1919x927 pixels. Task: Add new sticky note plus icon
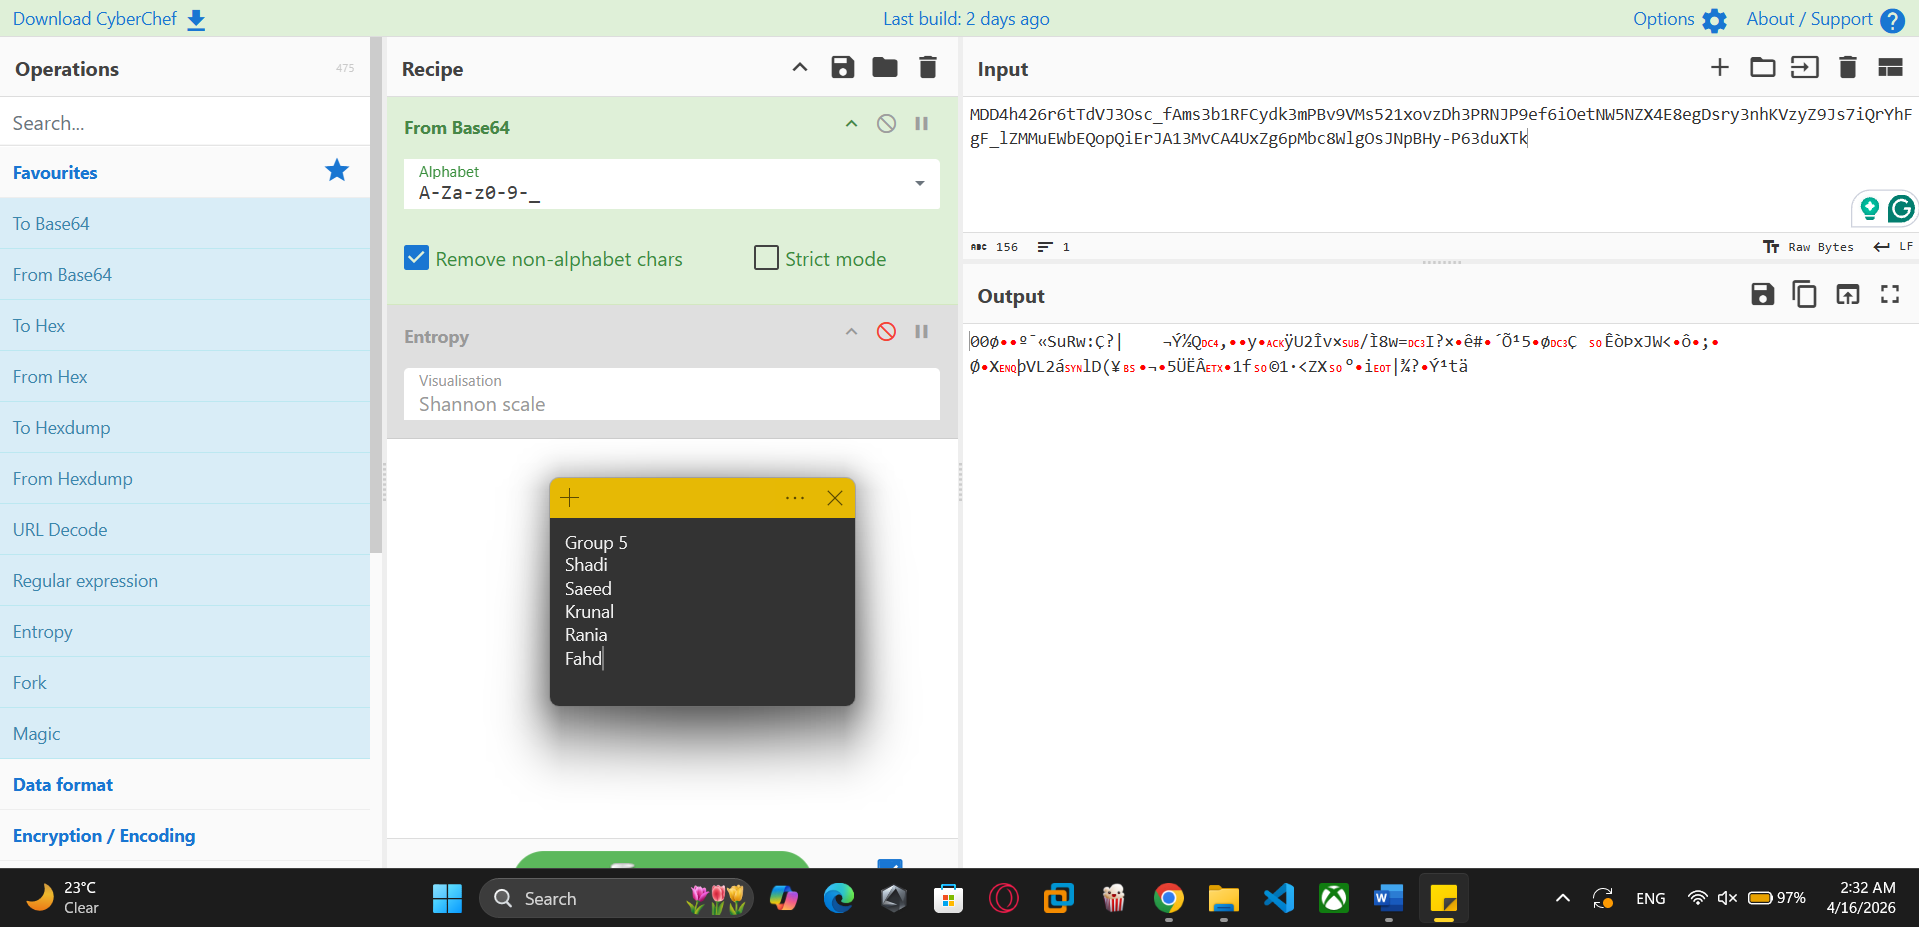(570, 497)
